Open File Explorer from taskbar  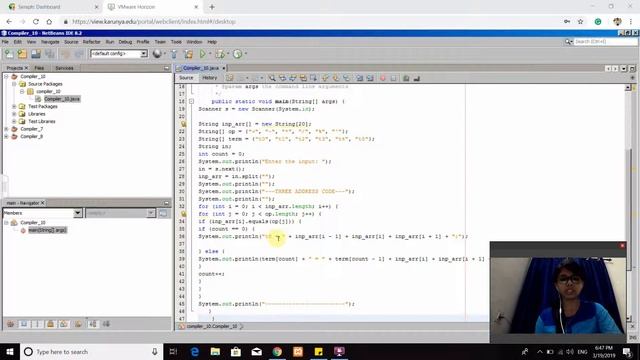point(215,351)
